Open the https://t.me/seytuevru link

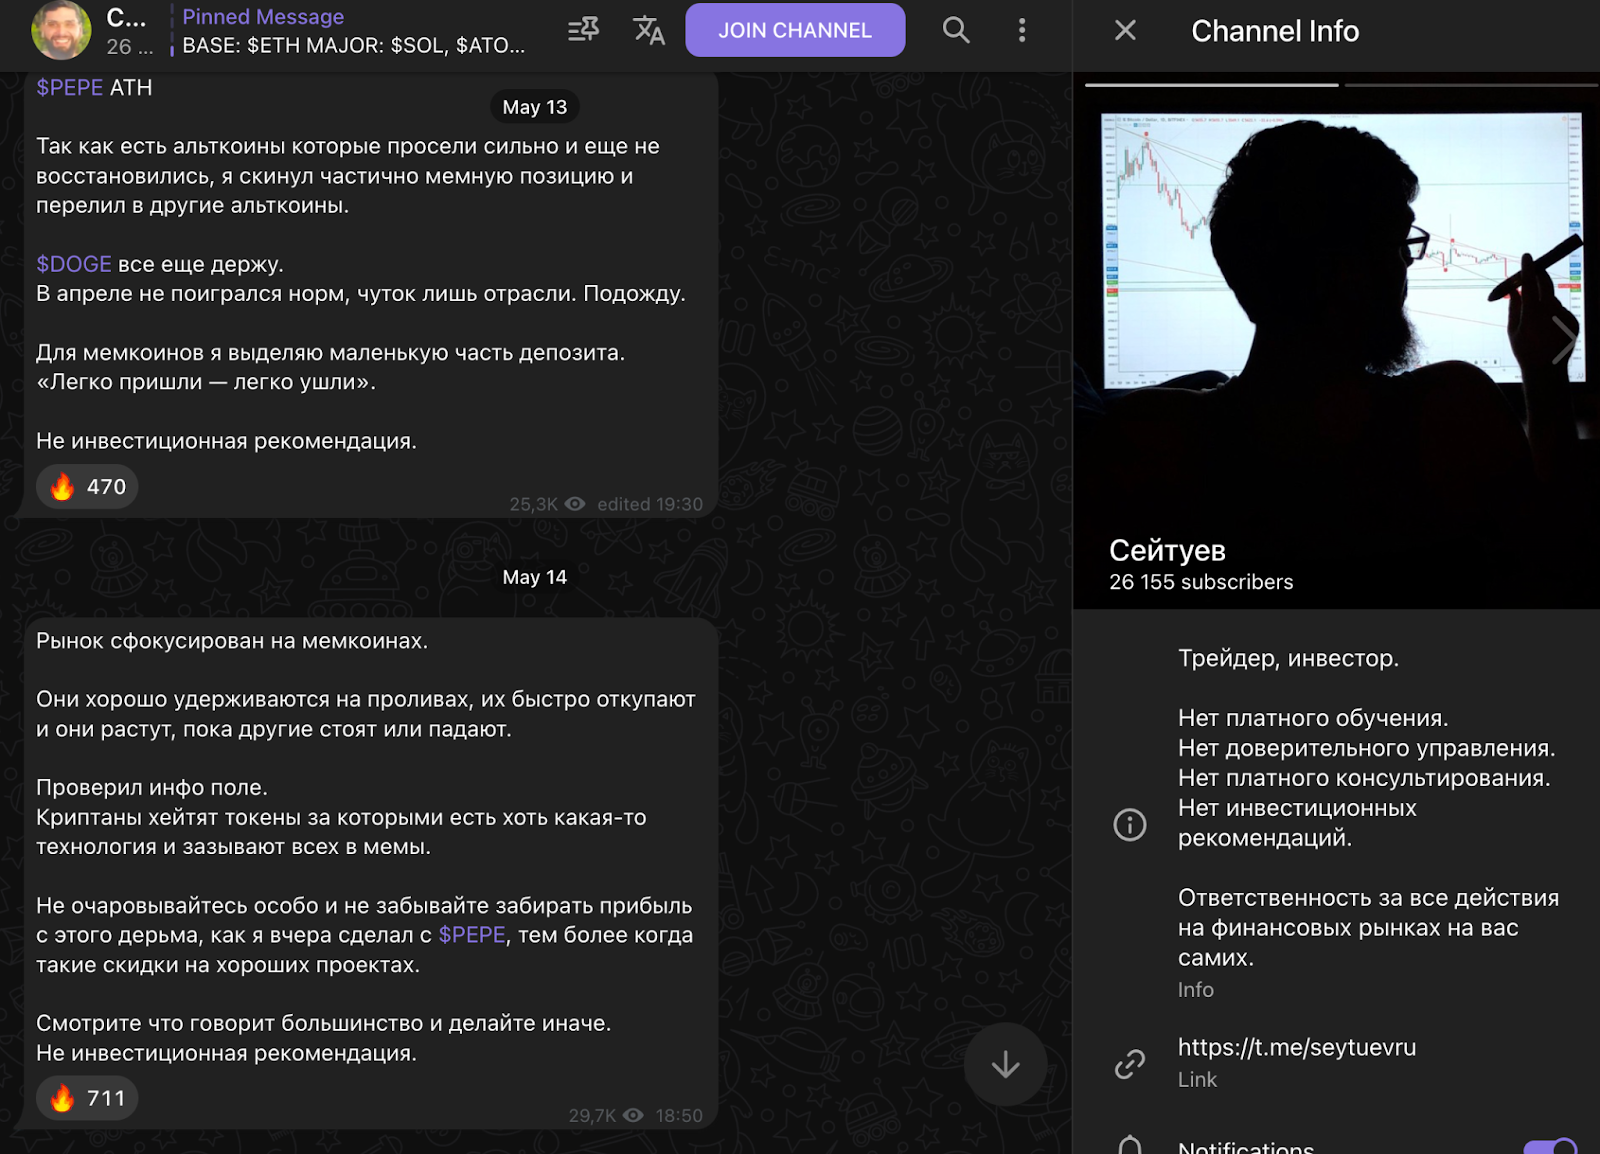coord(1297,1047)
